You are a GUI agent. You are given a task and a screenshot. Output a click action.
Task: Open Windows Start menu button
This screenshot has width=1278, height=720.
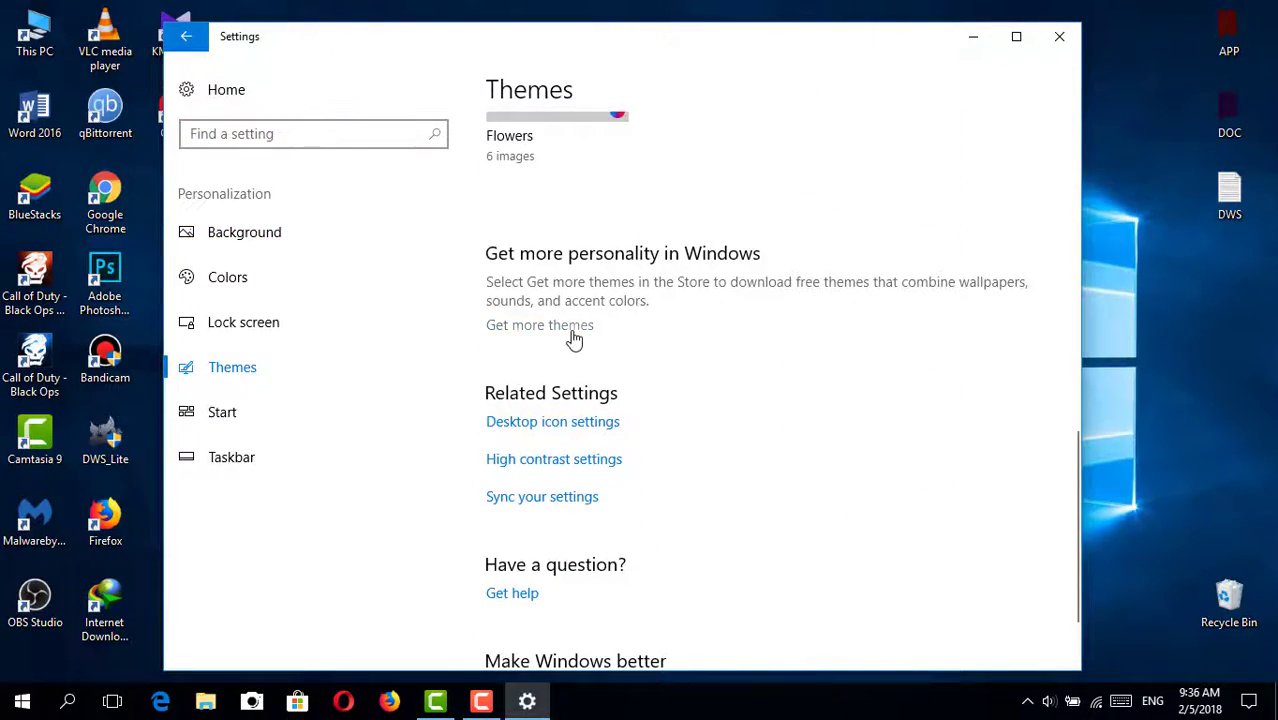coord(22,701)
